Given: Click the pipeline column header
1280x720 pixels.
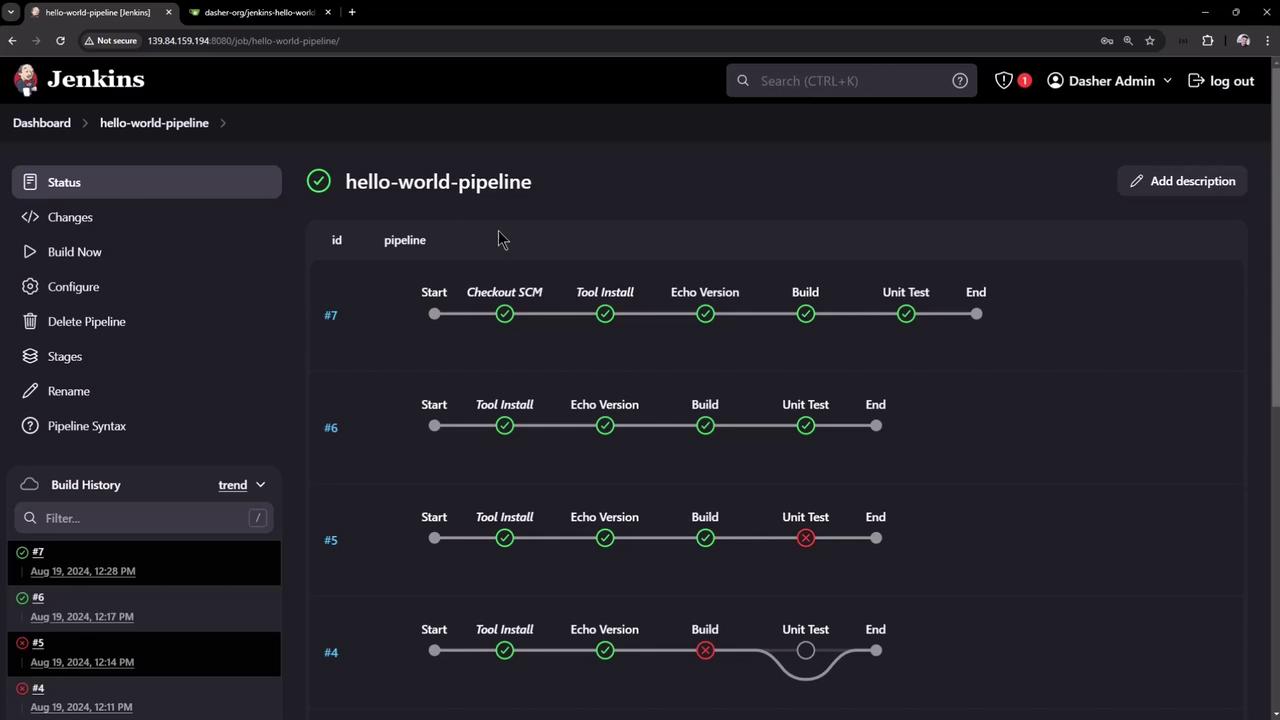Looking at the screenshot, I should pos(405,240).
